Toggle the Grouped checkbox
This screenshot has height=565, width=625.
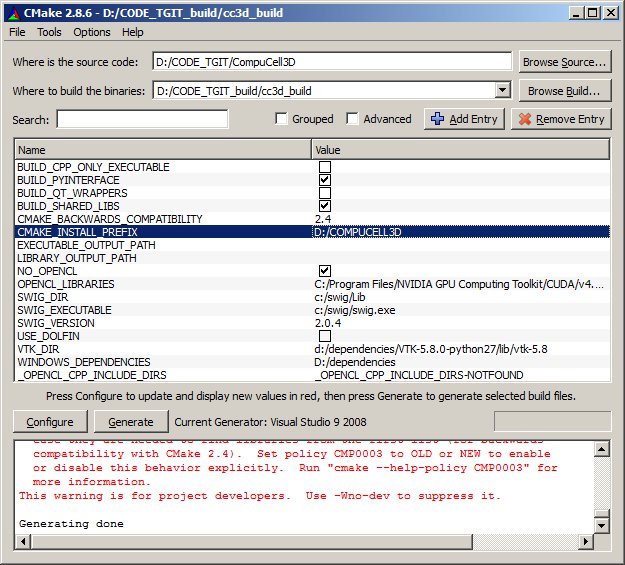tap(282, 119)
